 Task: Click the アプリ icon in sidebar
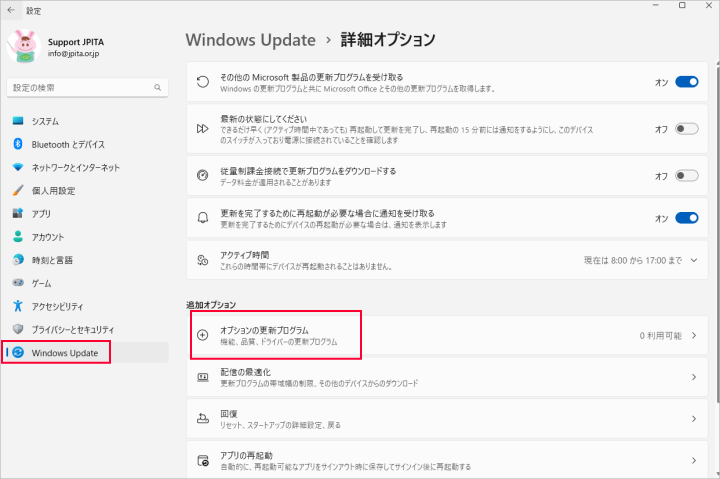[x=18, y=213]
